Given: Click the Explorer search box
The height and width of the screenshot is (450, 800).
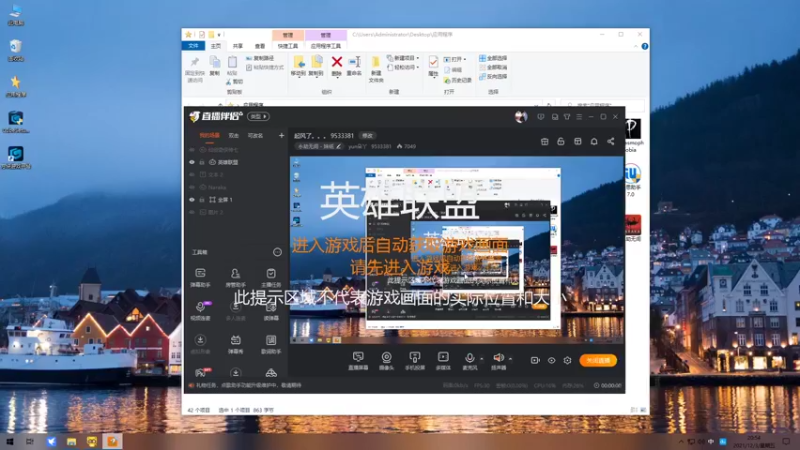Looking at the screenshot, I should (x=602, y=105).
